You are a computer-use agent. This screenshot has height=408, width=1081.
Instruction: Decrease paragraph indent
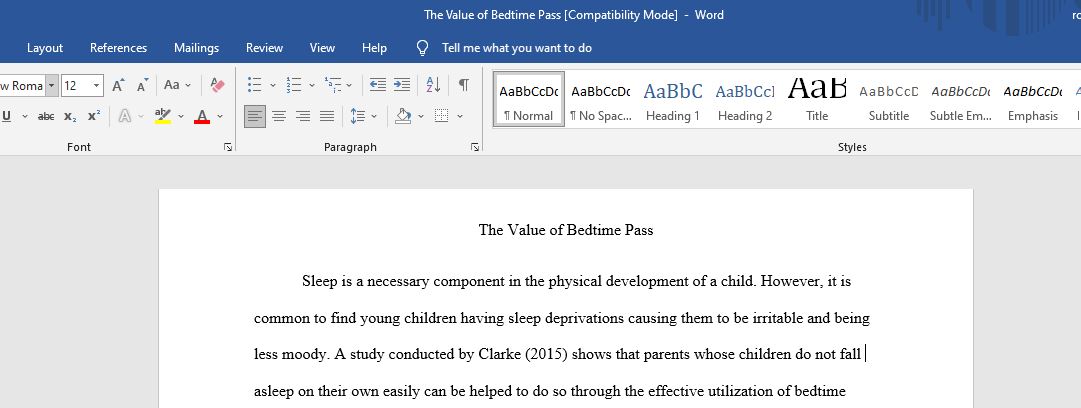(378, 85)
